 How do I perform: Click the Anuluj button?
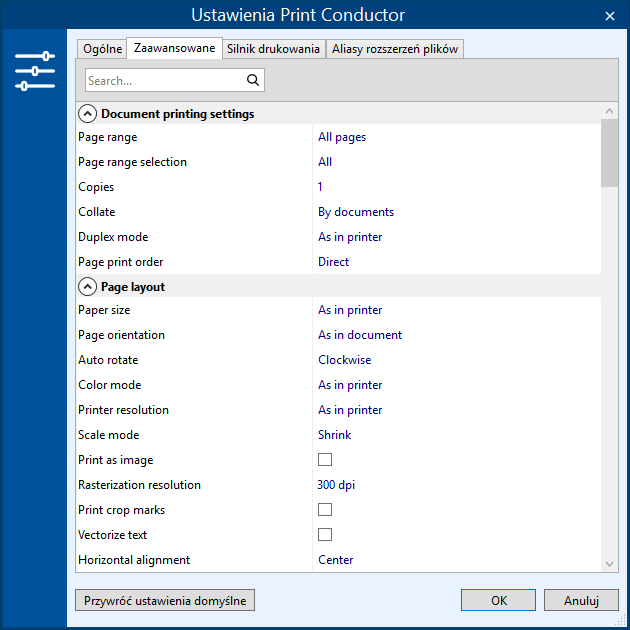(581, 600)
